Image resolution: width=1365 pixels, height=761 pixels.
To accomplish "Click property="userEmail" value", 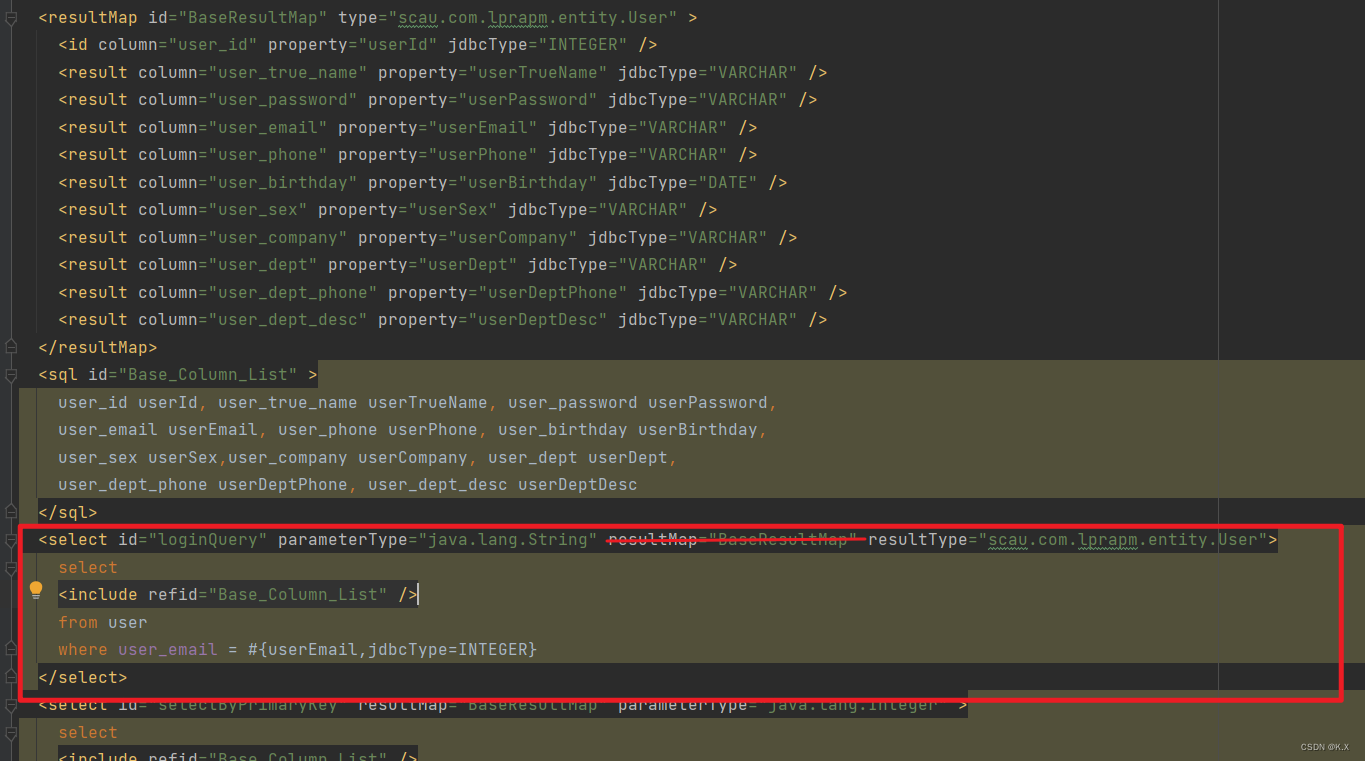I will (438, 127).
